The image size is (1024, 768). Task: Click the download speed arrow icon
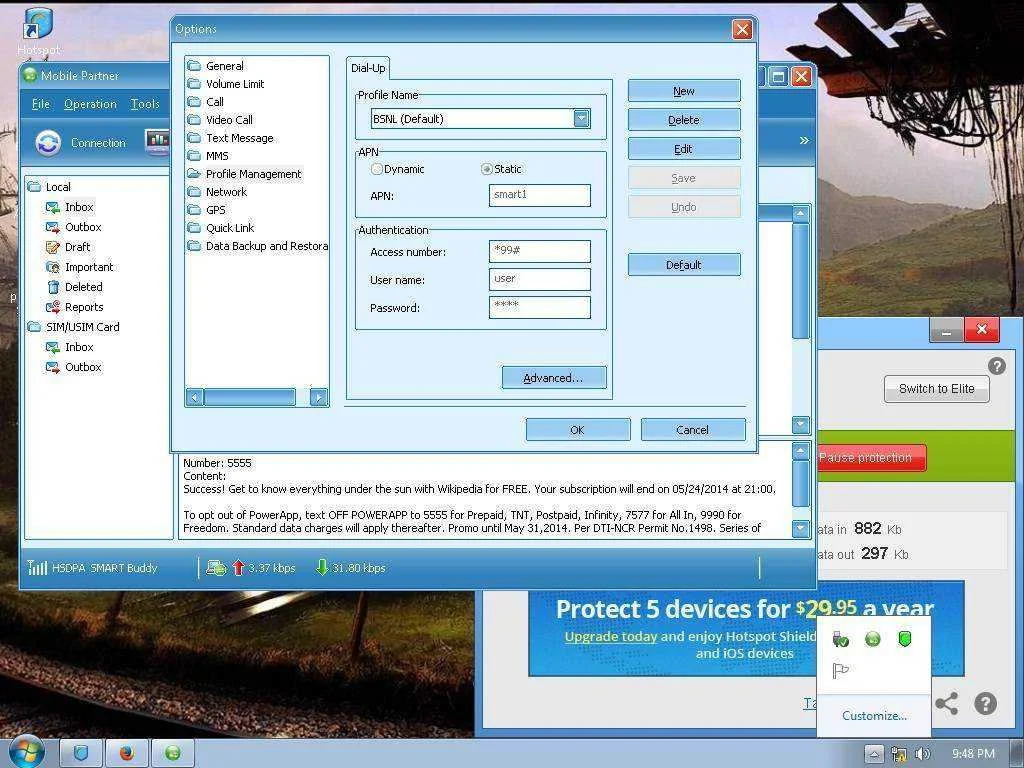321,568
